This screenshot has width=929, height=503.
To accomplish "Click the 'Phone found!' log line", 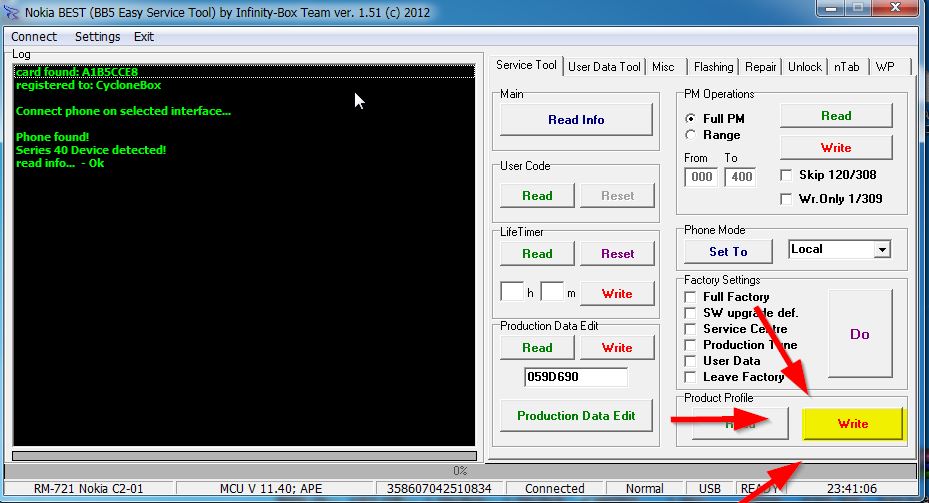I will 52,137.
